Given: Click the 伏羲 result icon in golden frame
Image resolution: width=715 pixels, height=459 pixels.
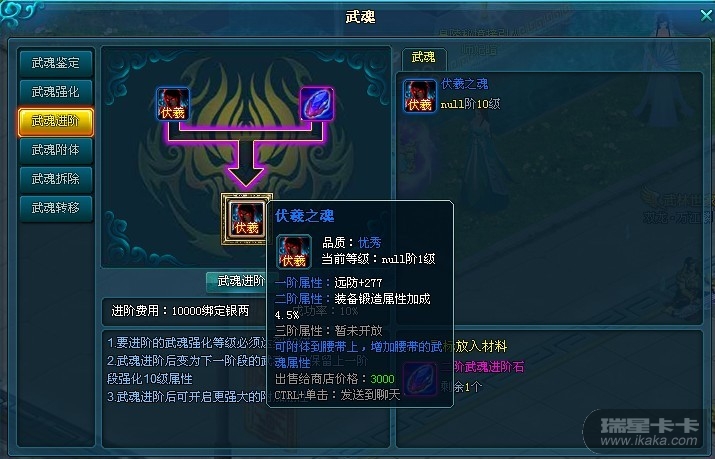Looking at the screenshot, I should pos(247,219).
